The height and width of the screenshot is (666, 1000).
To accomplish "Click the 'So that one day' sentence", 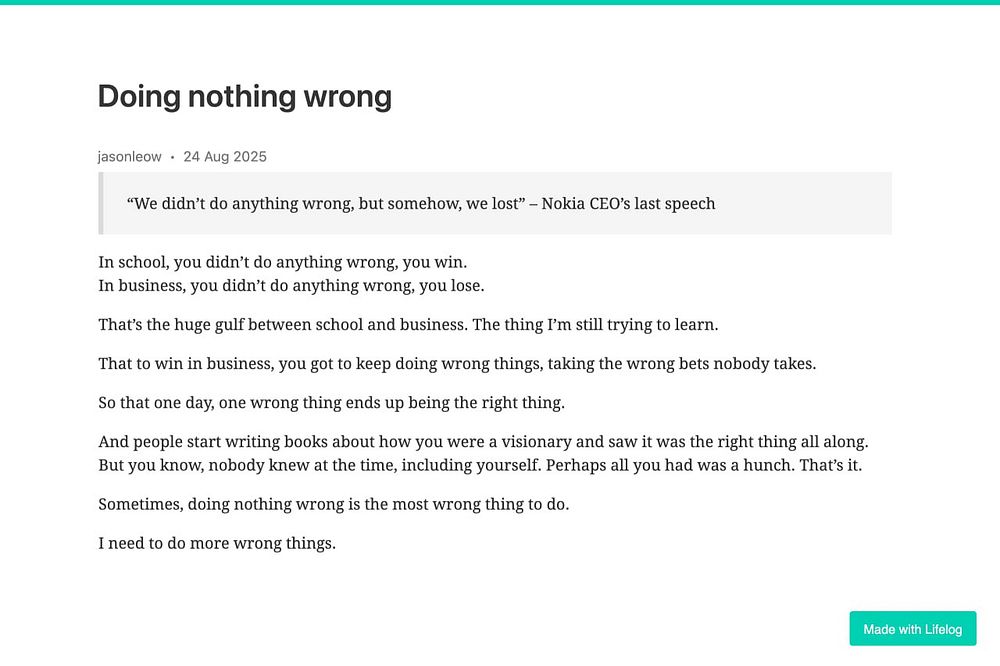I will pyautogui.click(x=331, y=403).
